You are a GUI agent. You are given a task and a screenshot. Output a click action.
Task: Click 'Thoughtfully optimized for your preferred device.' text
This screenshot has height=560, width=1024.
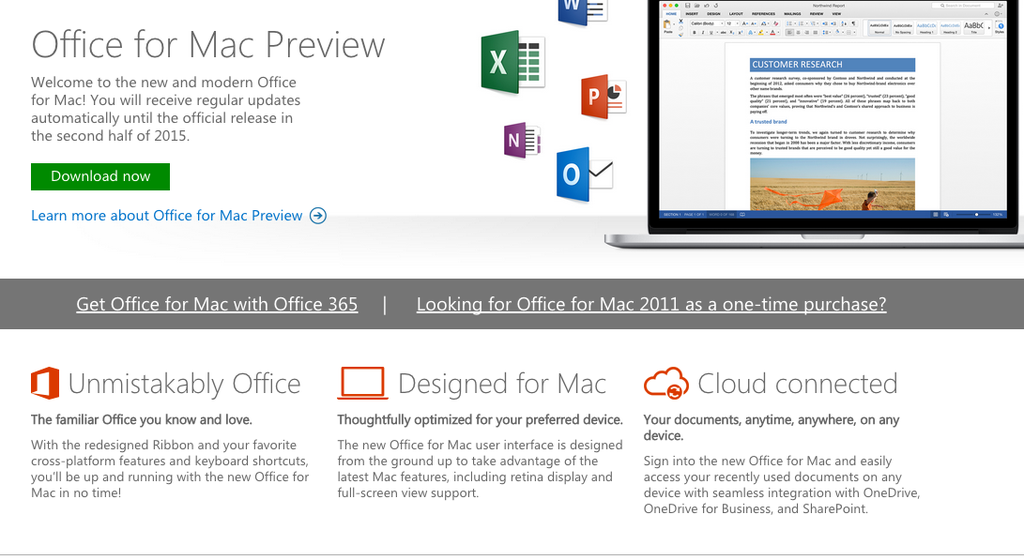pyautogui.click(x=480, y=420)
